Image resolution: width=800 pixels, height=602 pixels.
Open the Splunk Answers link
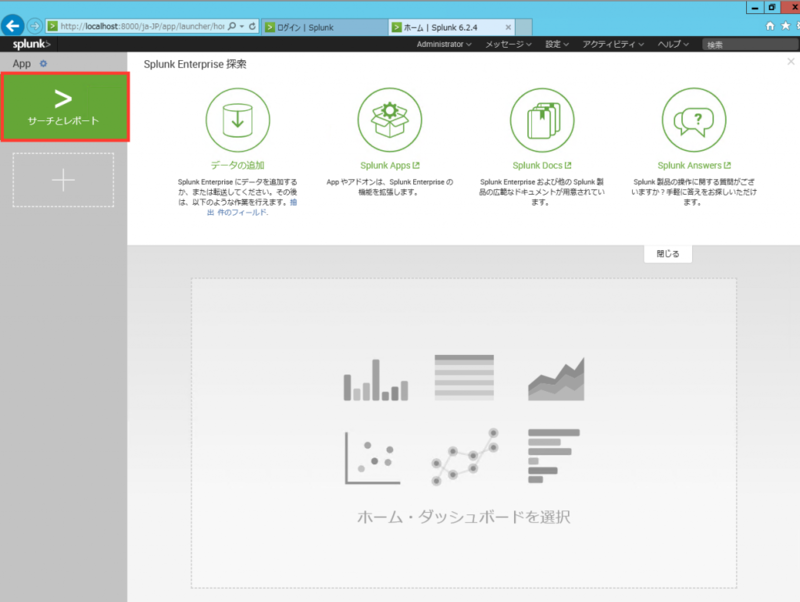[694, 165]
